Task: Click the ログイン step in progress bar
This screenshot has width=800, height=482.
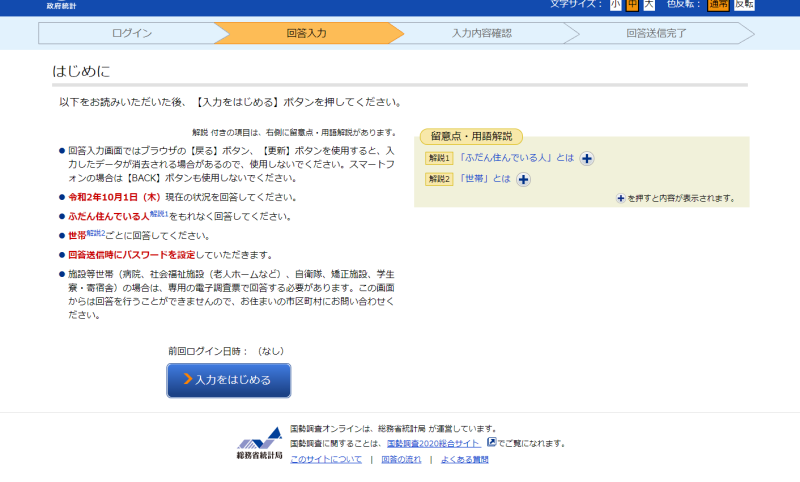Action: (132, 33)
